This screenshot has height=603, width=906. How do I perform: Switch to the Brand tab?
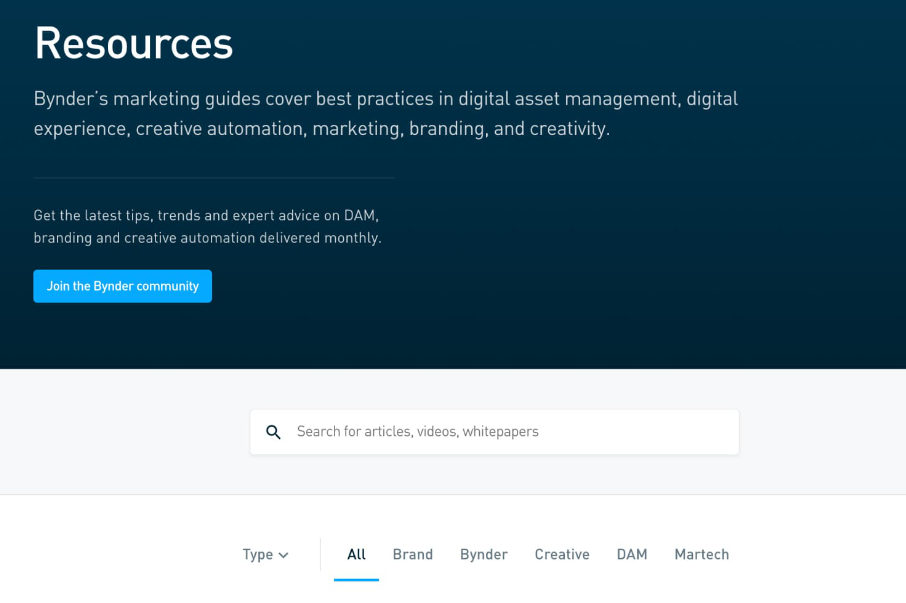(x=413, y=554)
